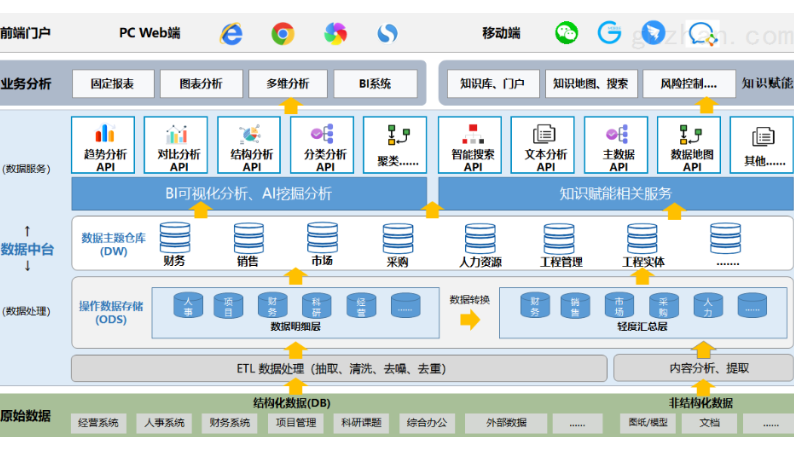
Task: Click the 移动端 label
Action: 501,33
